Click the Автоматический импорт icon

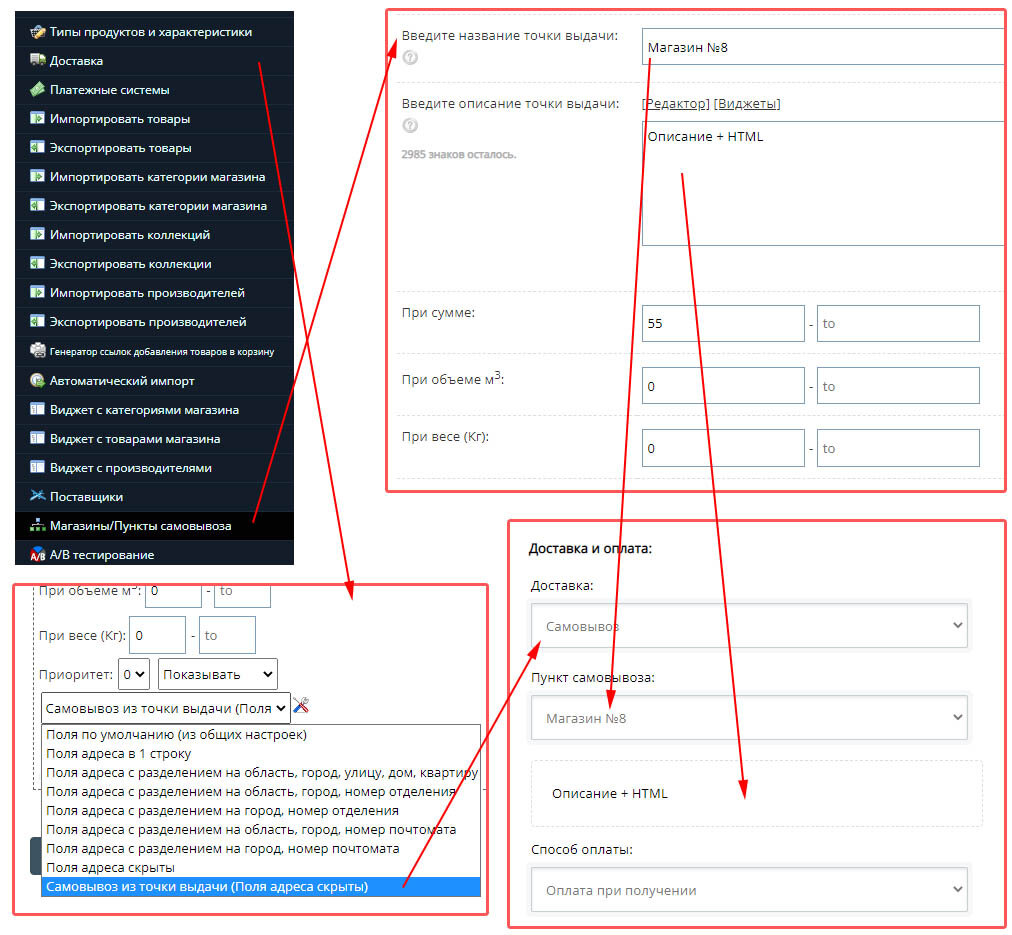[x=37, y=380]
